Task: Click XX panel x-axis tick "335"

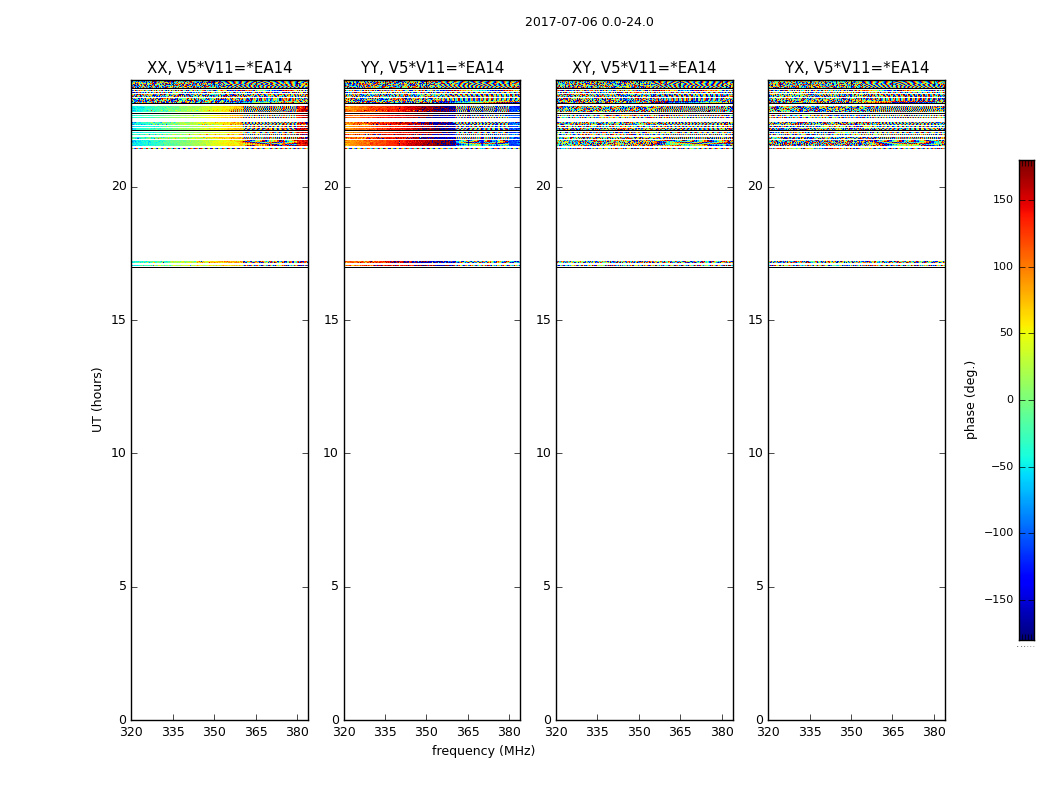Action: 173,732
